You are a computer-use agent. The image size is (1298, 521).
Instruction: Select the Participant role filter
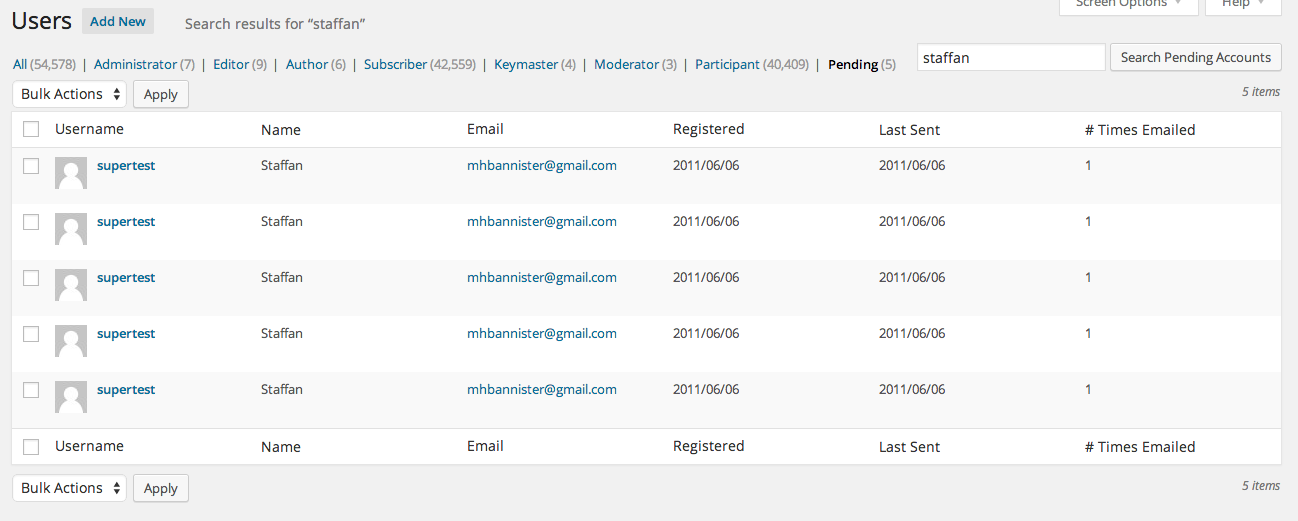click(727, 64)
